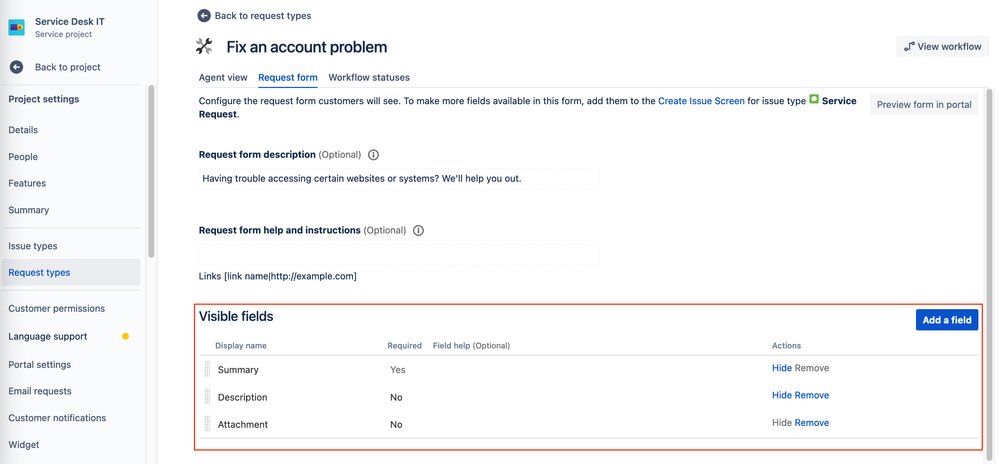
Task: Hide the Summary field
Action: (x=781, y=368)
